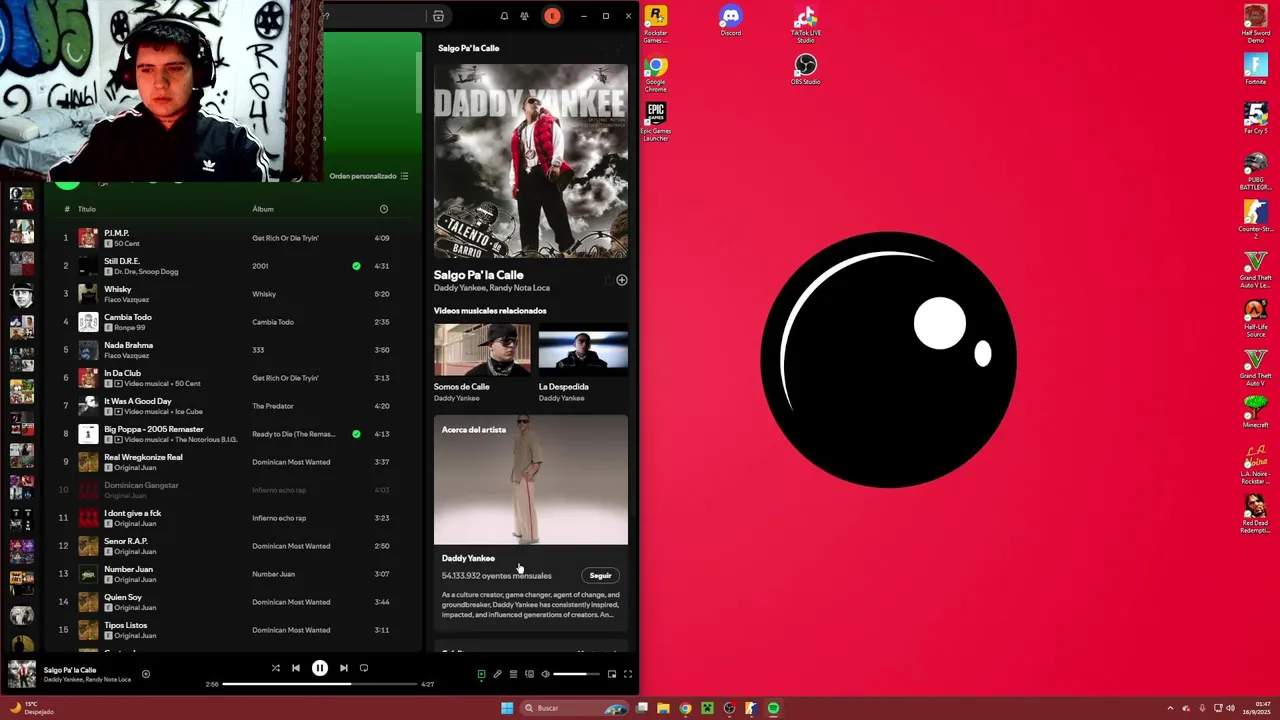The height and width of the screenshot is (720, 1280).
Task: Select the Tipos Listos track row
Action: [x=230, y=630]
